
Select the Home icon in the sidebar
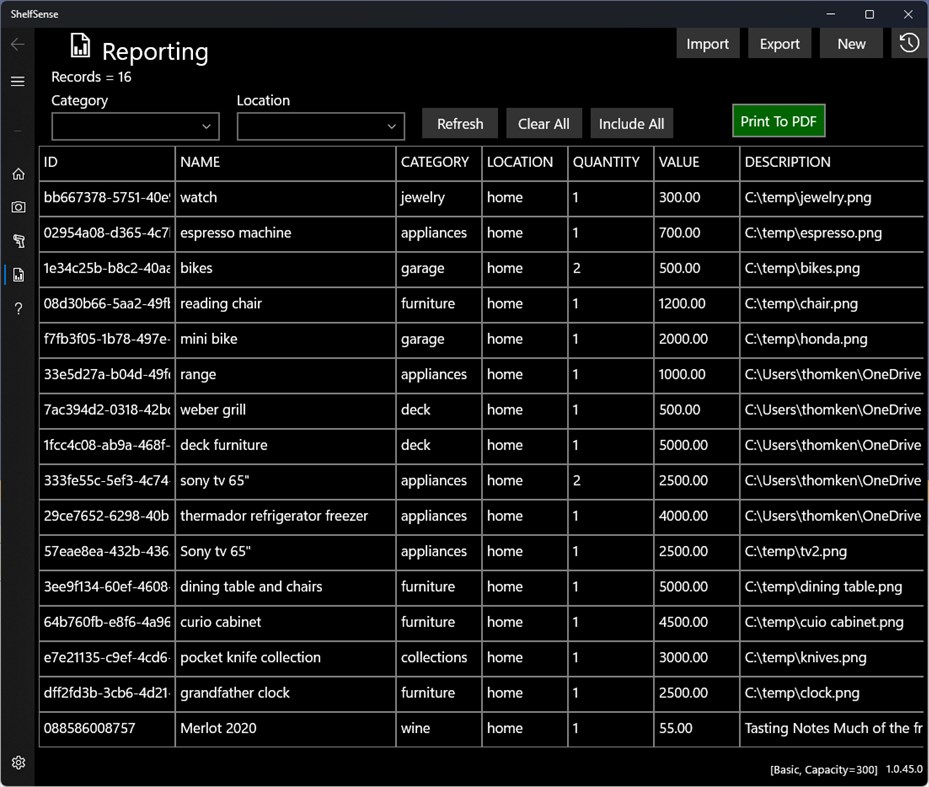[17, 174]
